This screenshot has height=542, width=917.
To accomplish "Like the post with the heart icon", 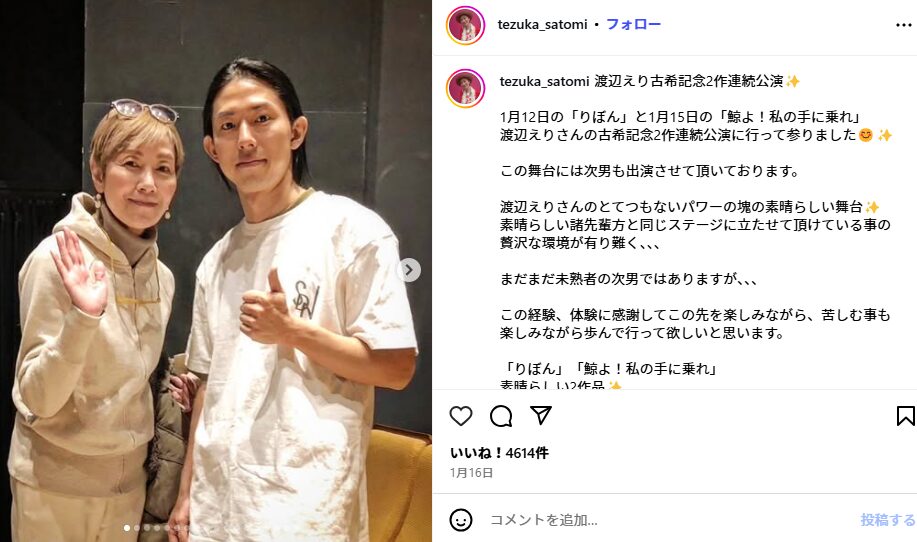I will point(461,416).
